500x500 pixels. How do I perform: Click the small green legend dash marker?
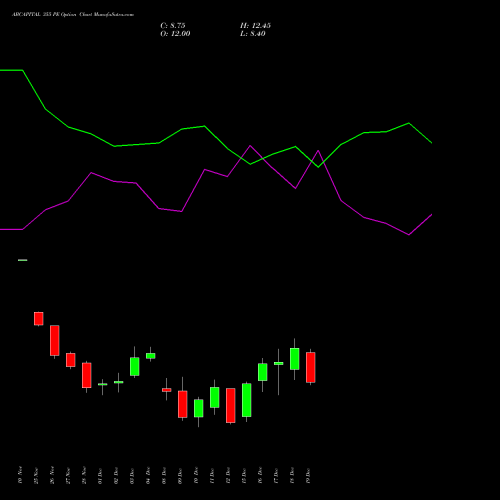click(23, 260)
